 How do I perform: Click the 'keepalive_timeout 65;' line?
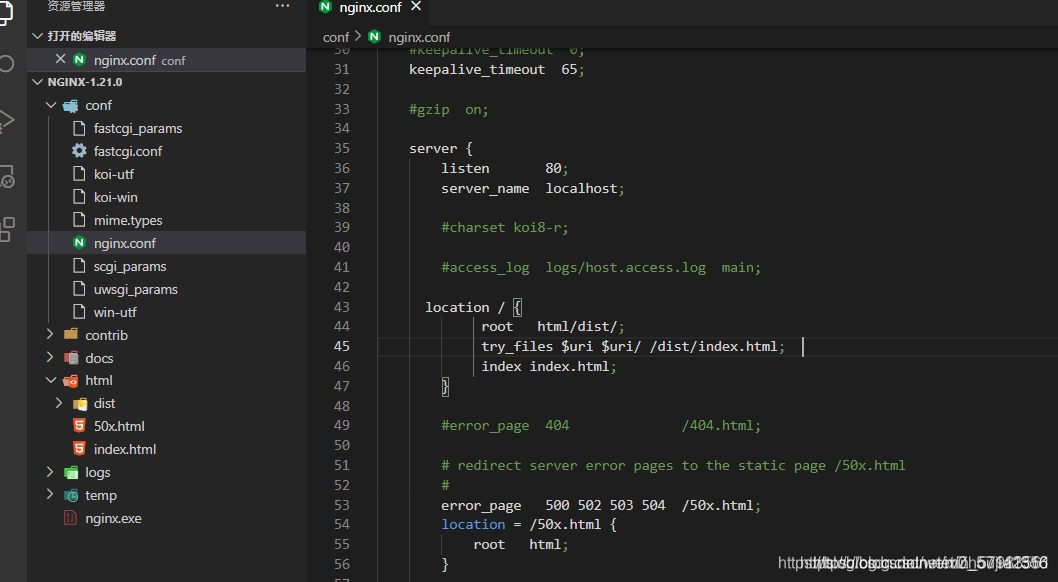[497, 69]
